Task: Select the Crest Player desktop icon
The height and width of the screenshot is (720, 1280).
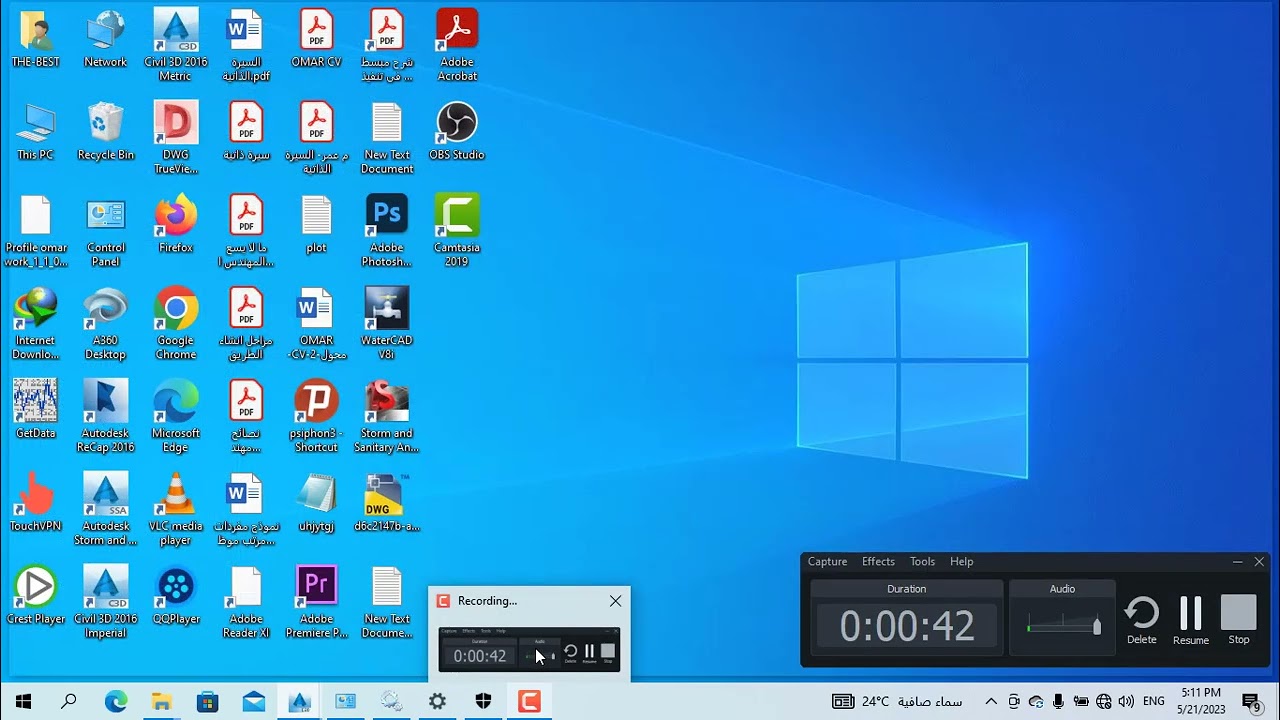Action: click(35, 595)
